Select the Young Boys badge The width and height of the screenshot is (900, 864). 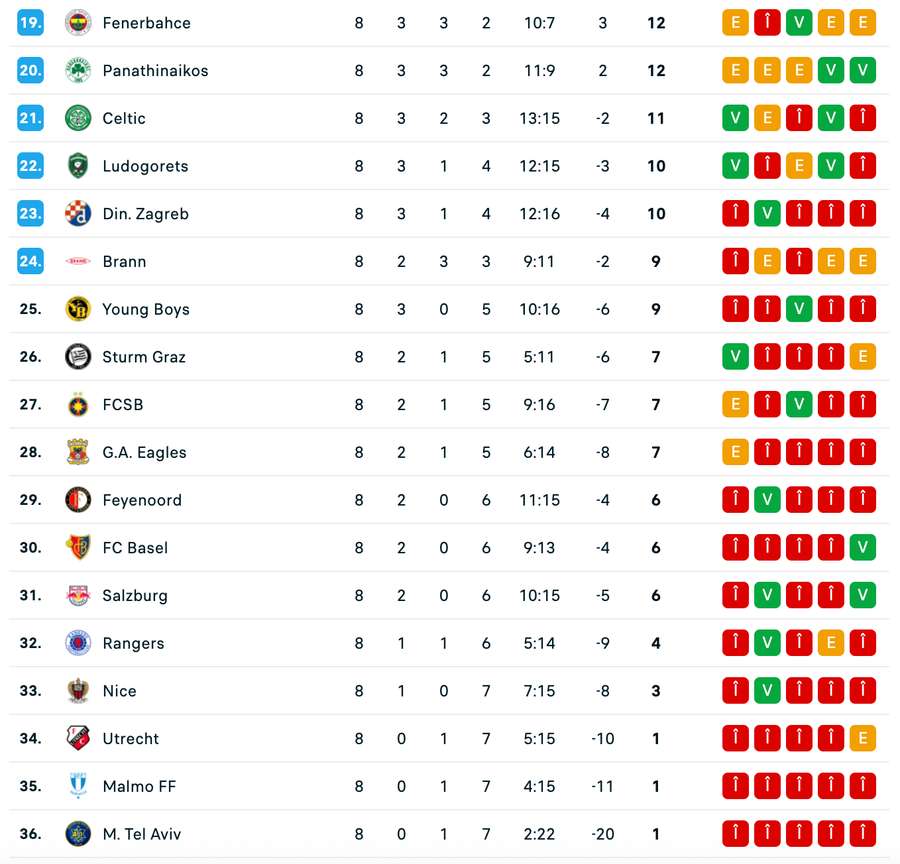click(78, 309)
